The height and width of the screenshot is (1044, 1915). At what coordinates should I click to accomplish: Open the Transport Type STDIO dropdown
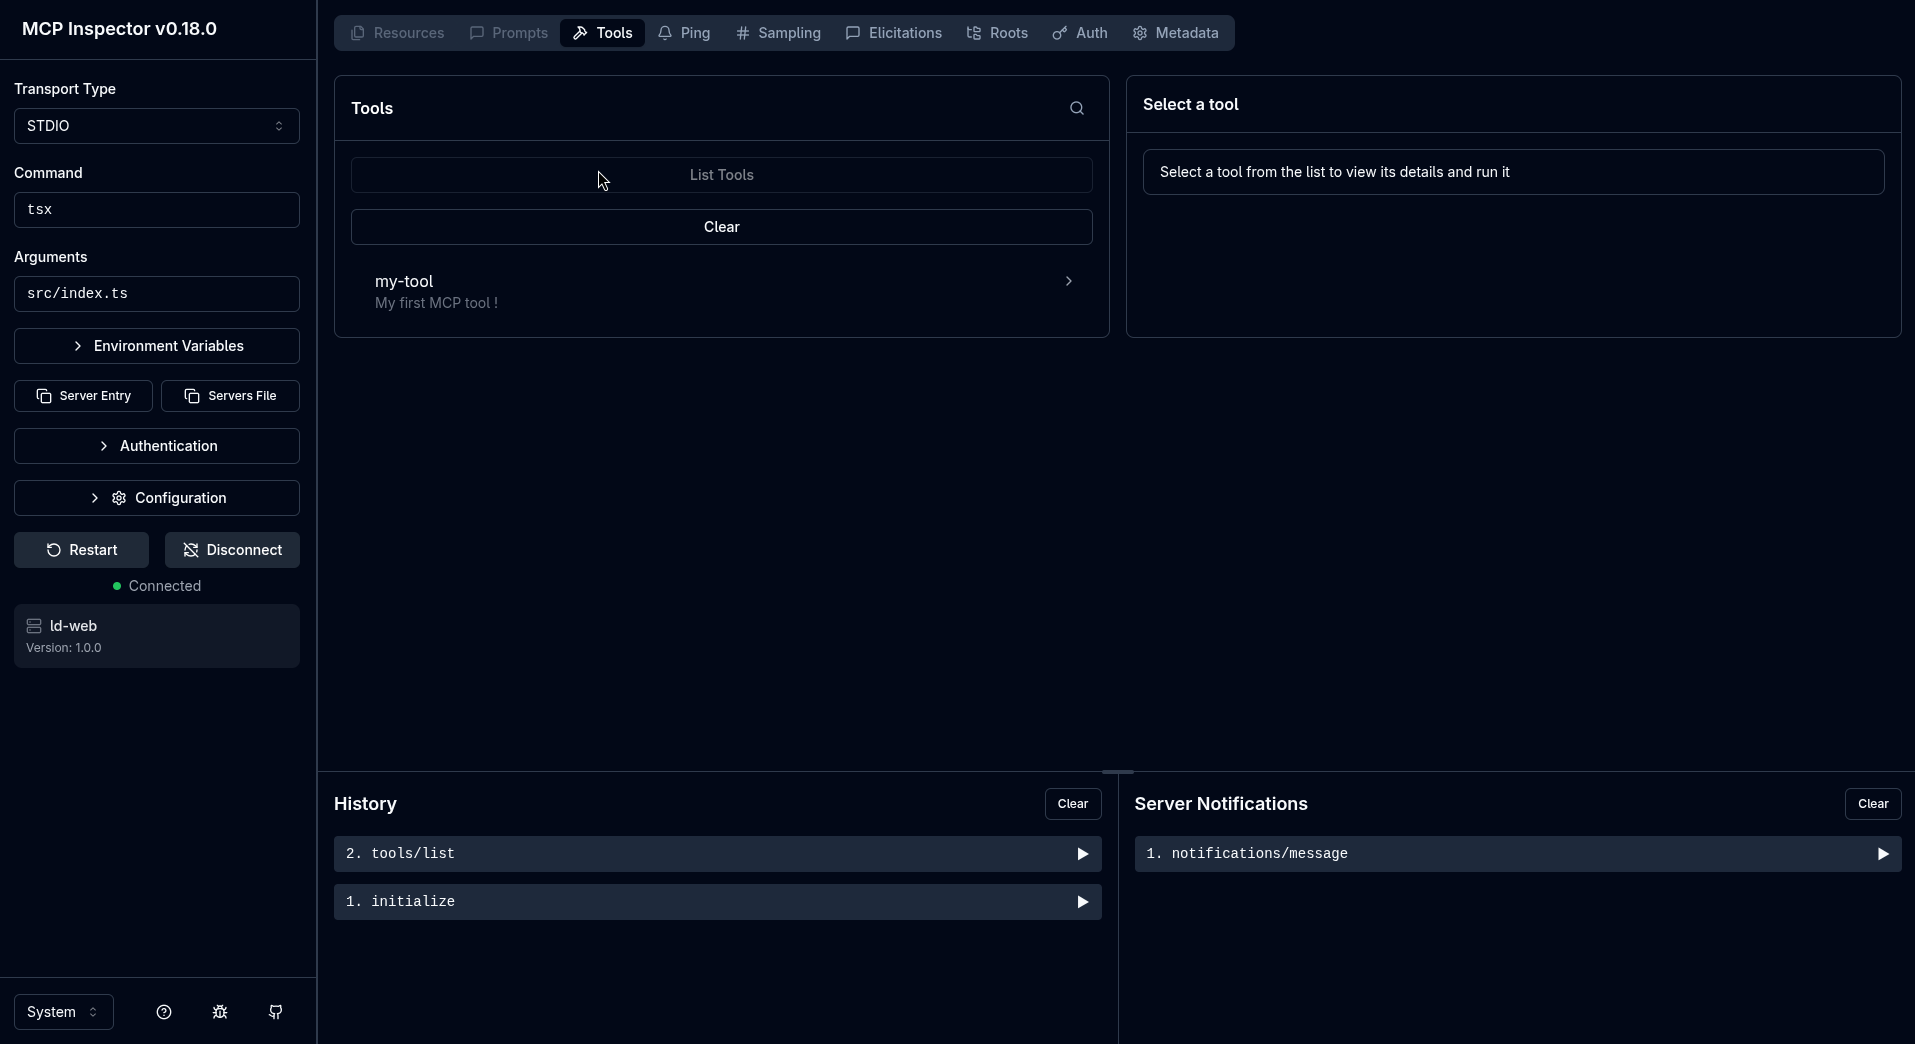point(156,126)
